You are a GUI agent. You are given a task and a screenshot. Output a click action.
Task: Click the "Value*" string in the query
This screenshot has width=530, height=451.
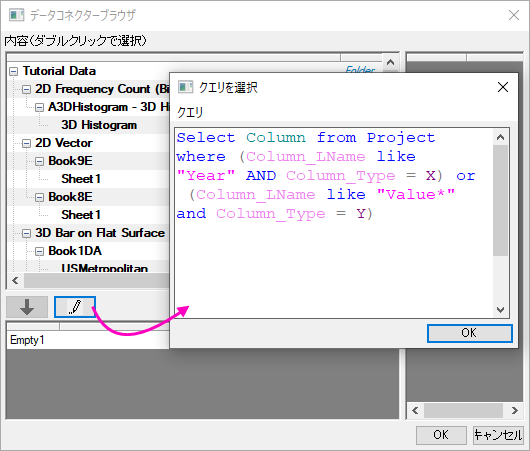(x=416, y=194)
